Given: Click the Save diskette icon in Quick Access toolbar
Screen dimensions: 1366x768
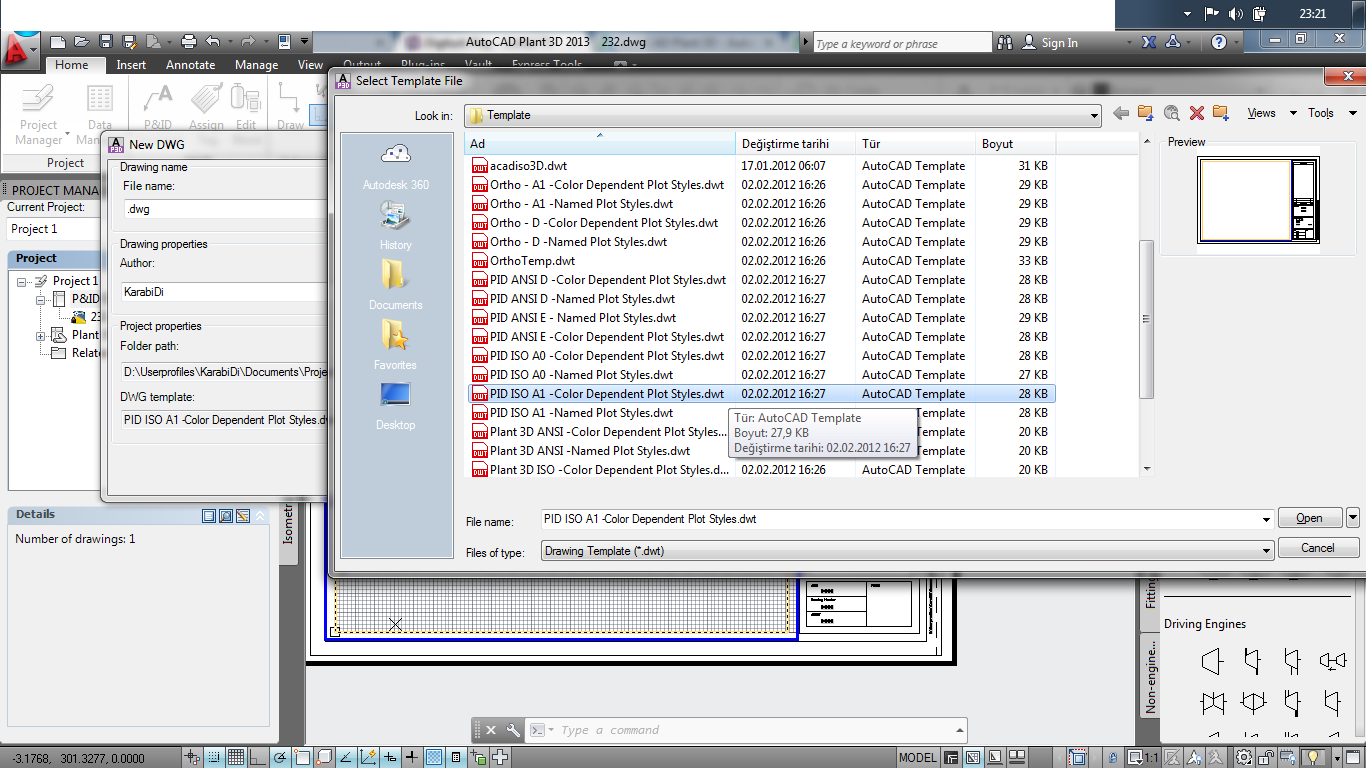Looking at the screenshot, I should click(106, 42).
